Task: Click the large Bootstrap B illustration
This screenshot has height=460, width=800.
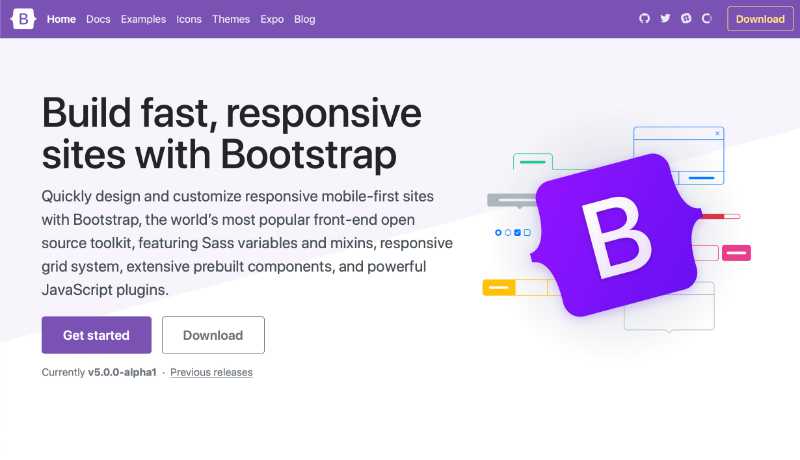Action: [x=617, y=235]
